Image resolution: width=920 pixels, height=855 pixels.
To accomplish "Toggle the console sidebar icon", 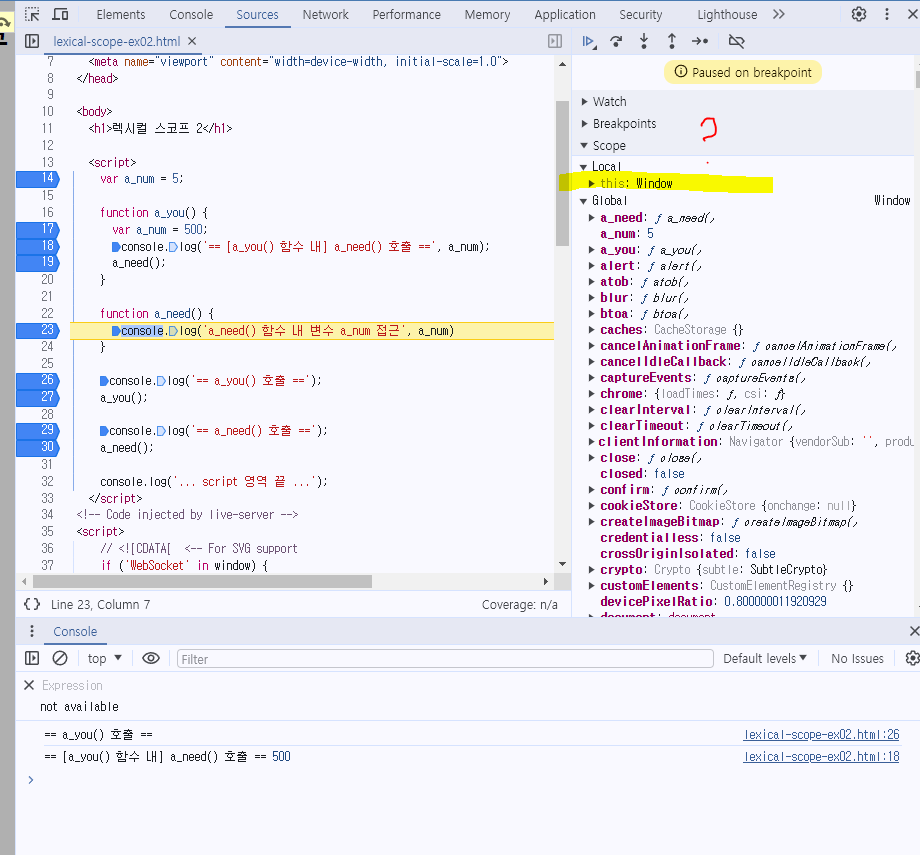I will point(32,658).
